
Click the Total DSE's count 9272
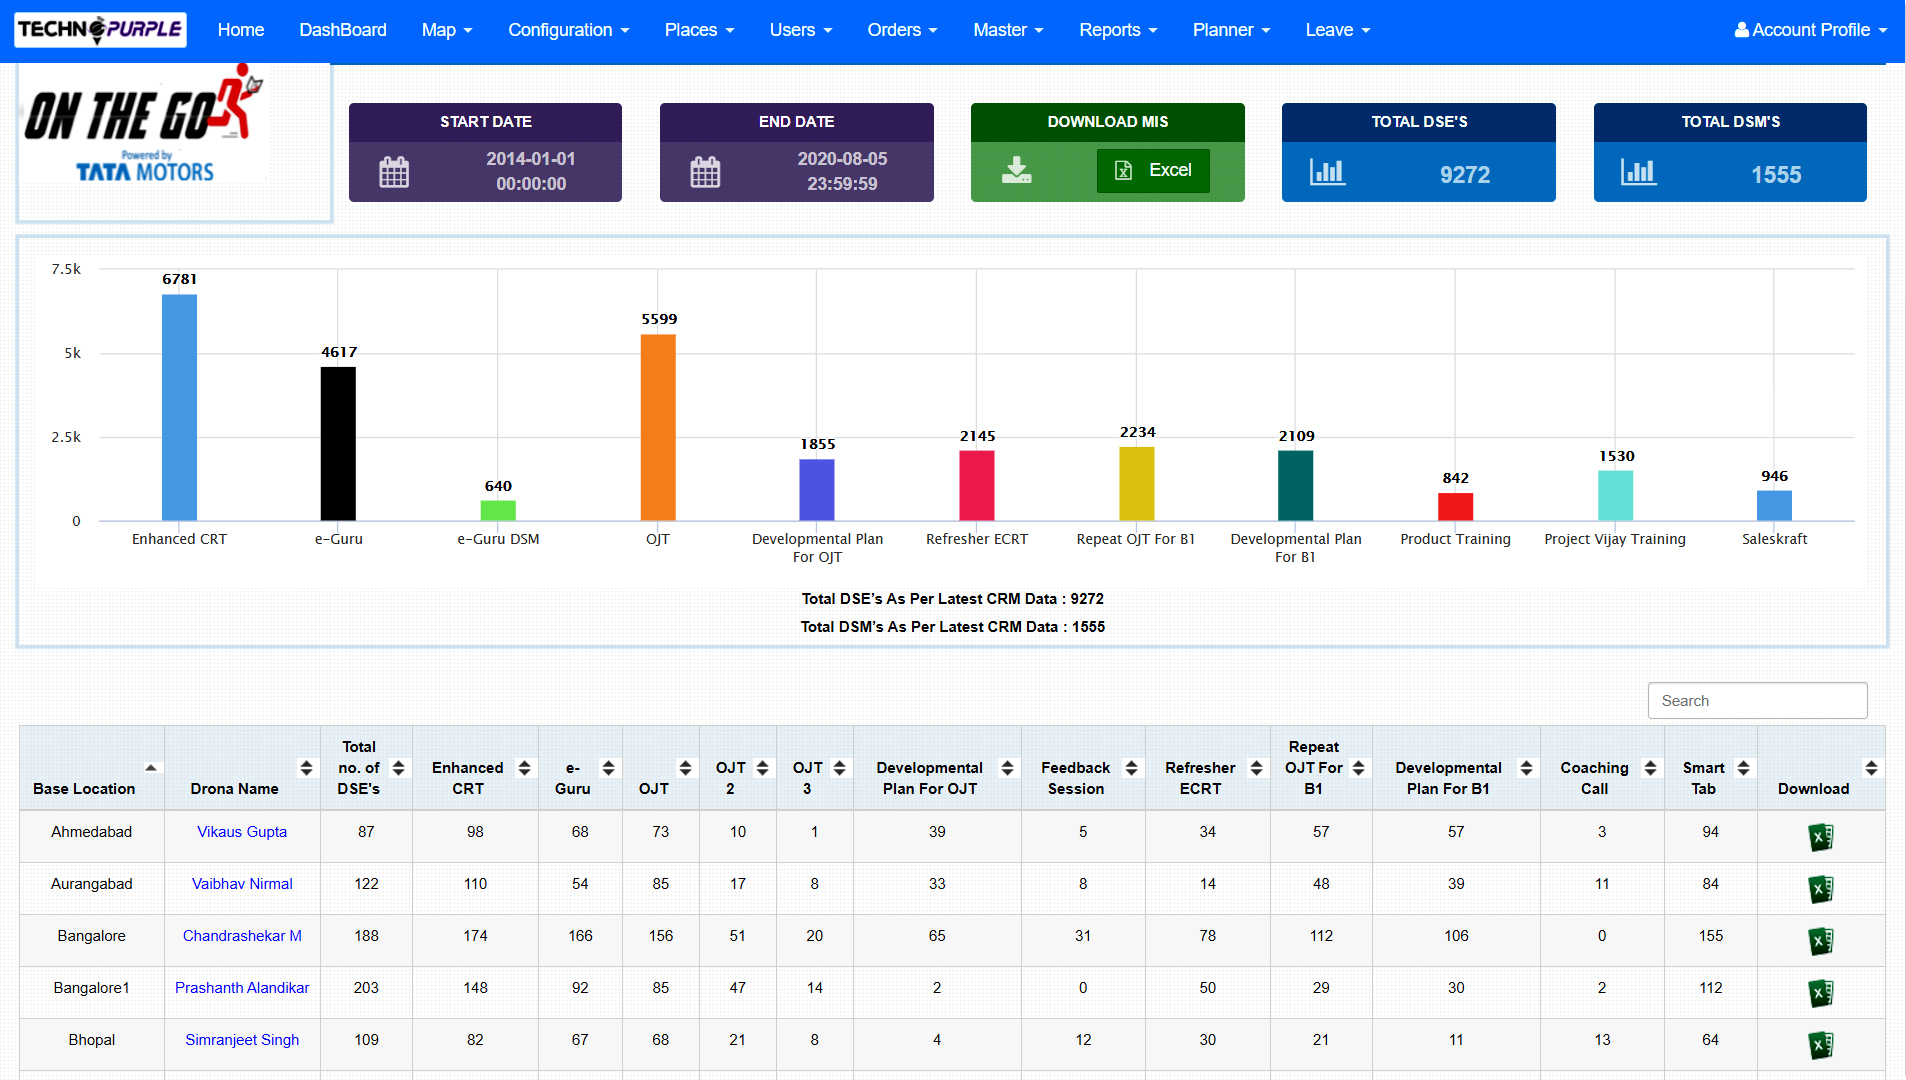point(1465,175)
